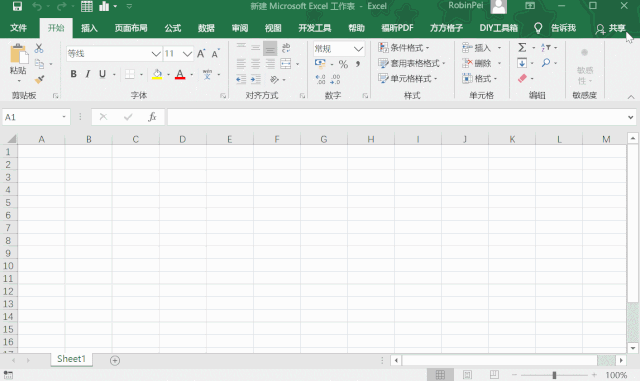Toggle align right button
The image size is (640, 381).
coord(270,64)
